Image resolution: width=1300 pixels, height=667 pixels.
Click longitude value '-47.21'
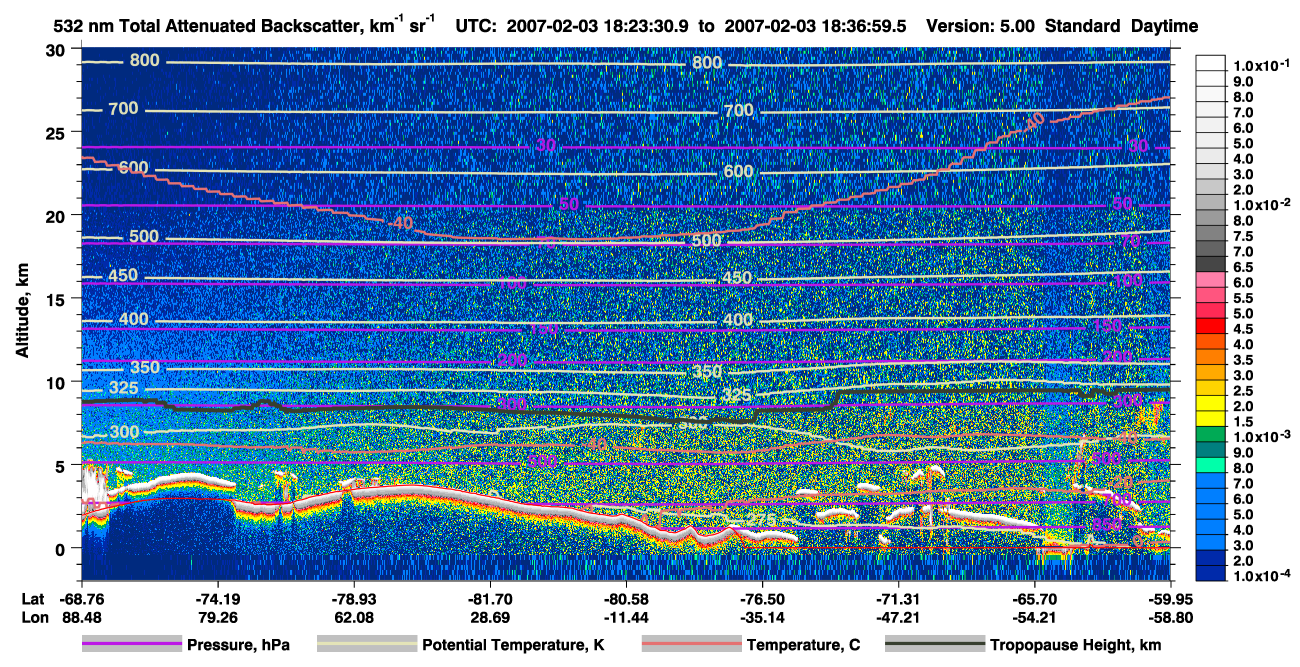tap(898, 617)
